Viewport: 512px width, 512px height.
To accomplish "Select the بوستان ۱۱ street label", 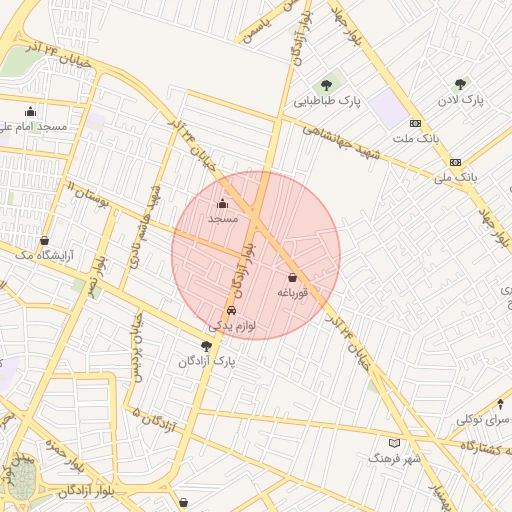I will tap(88, 195).
